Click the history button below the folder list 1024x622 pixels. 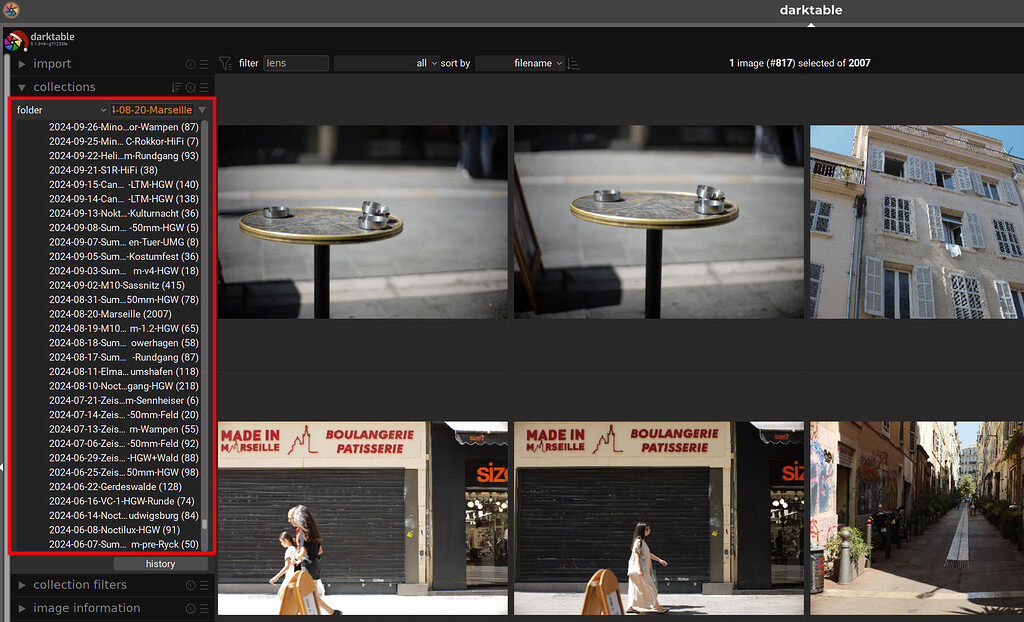(161, 563)
